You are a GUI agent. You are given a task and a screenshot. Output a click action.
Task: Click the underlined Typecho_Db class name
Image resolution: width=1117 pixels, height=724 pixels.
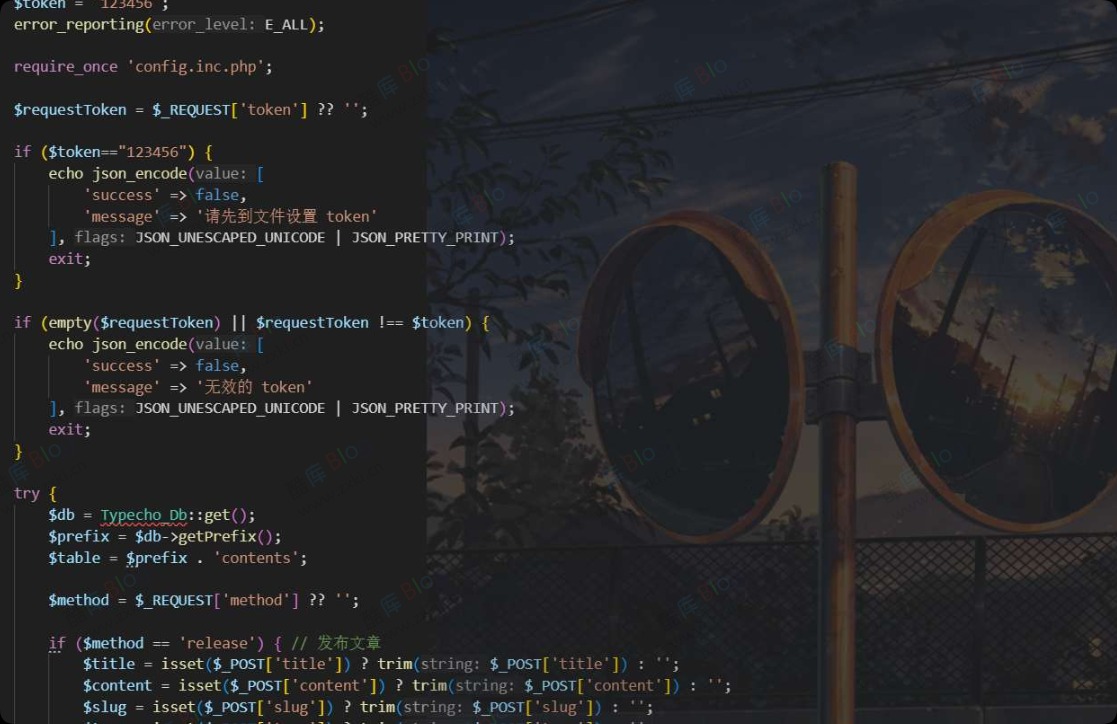pos(144,515)
